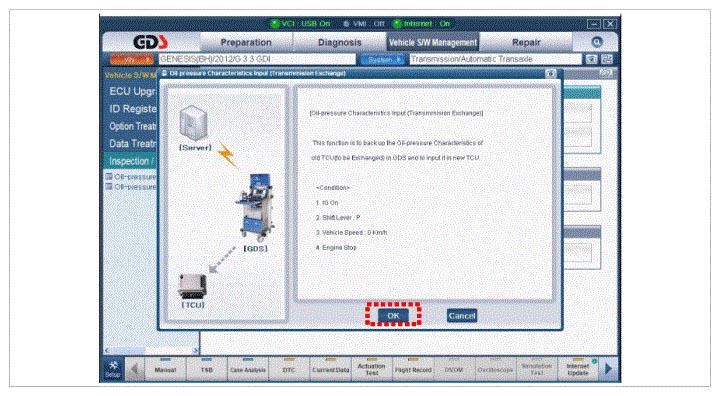Click the Internet On status indicator
The image size is (720, 396).
pyautogui.click(x=421, y=23)
